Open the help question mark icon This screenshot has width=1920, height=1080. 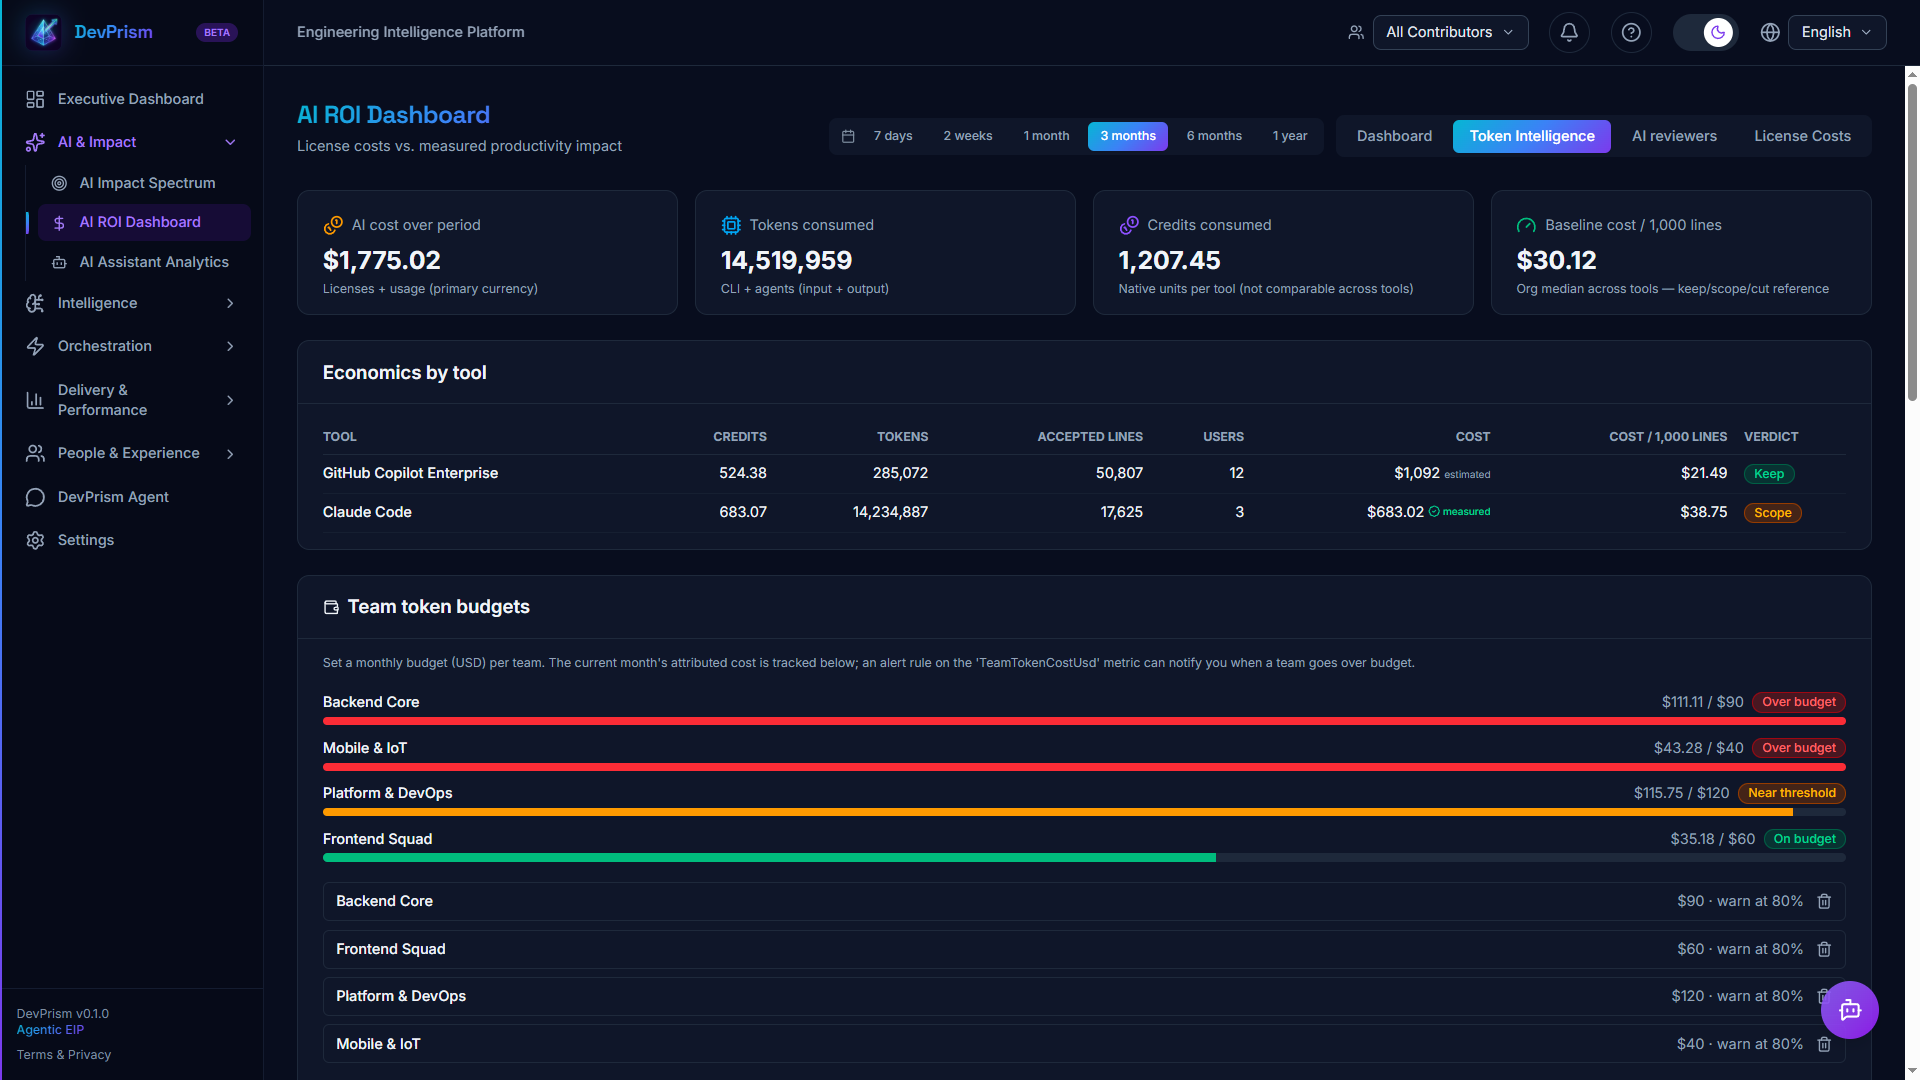[1631, 32]
